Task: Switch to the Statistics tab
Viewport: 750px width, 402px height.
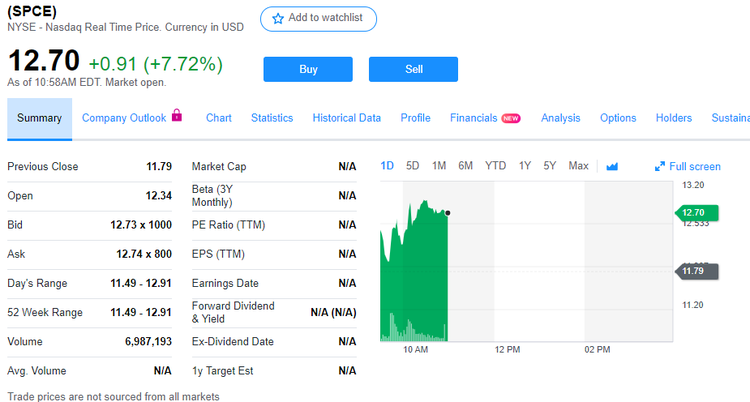Action: (272, 118)
